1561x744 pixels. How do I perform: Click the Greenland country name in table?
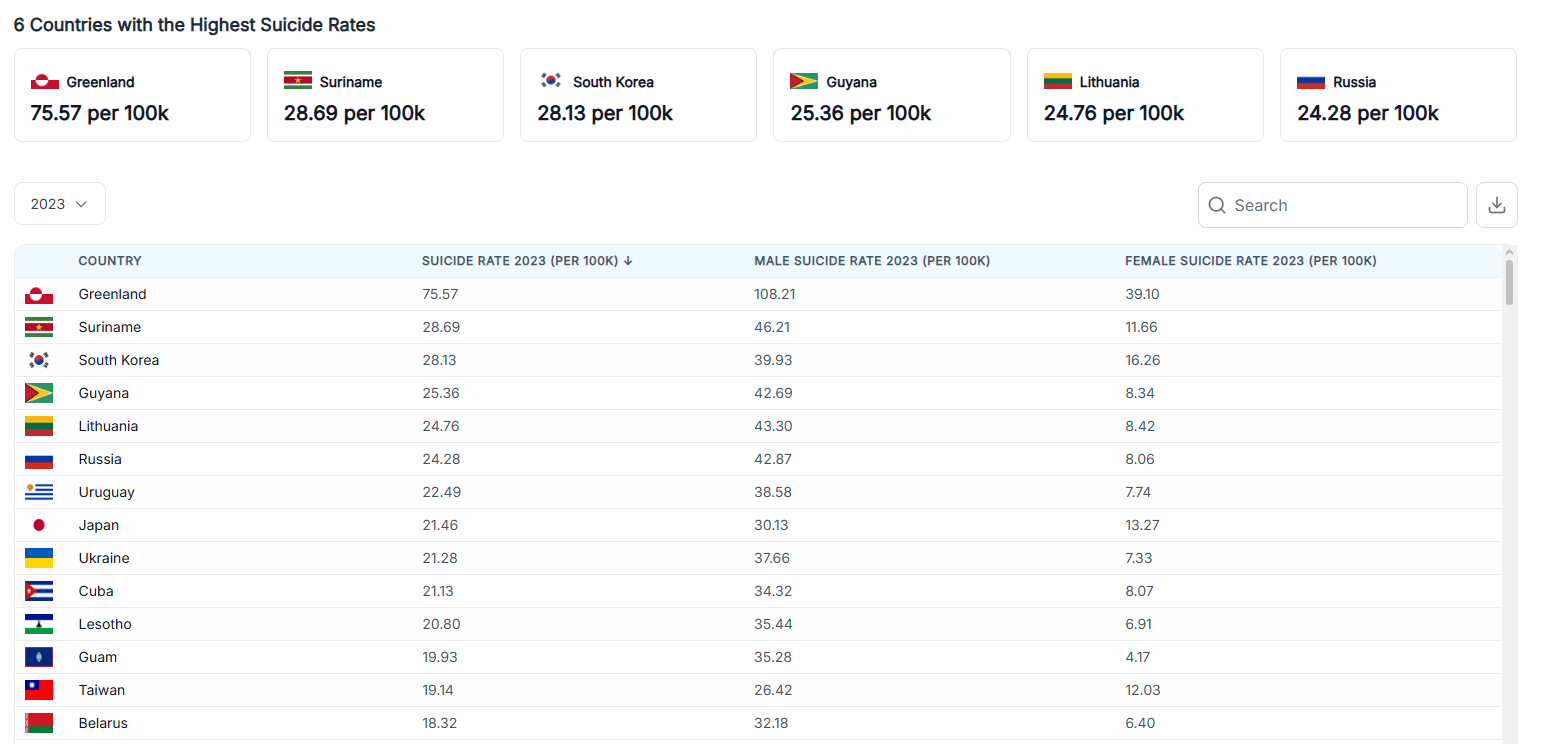[112, 294]
